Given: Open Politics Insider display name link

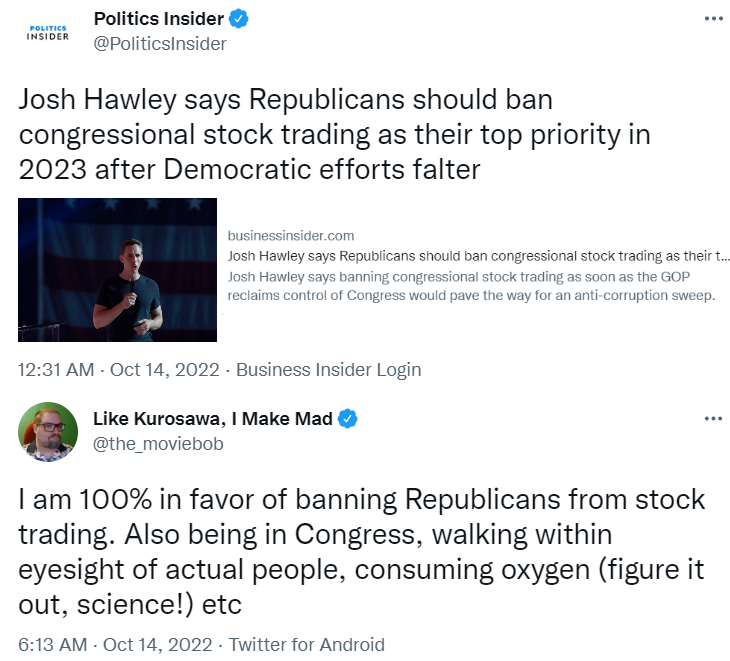Looking at the screenshot, I should pyautogui.click(x=158, y=19).
